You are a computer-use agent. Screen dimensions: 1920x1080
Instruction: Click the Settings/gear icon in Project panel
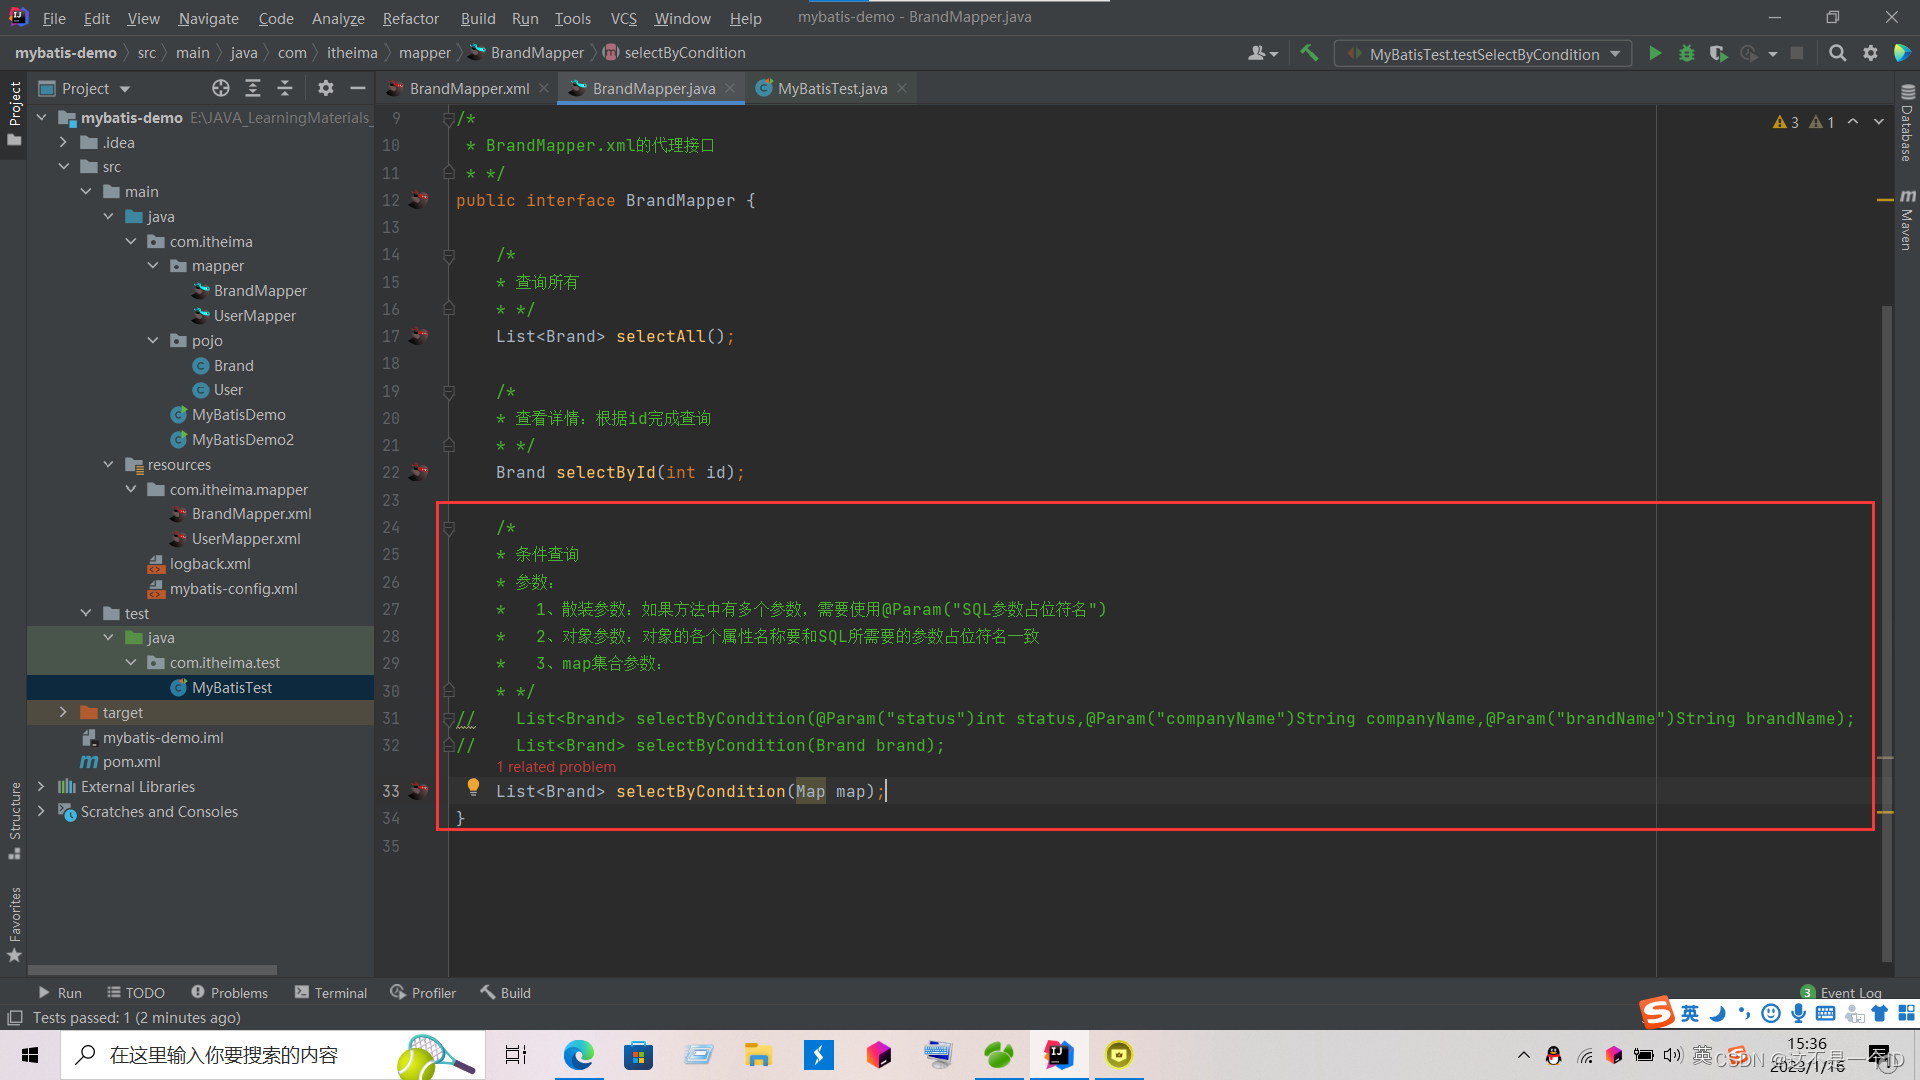click(x=326, y=88)
